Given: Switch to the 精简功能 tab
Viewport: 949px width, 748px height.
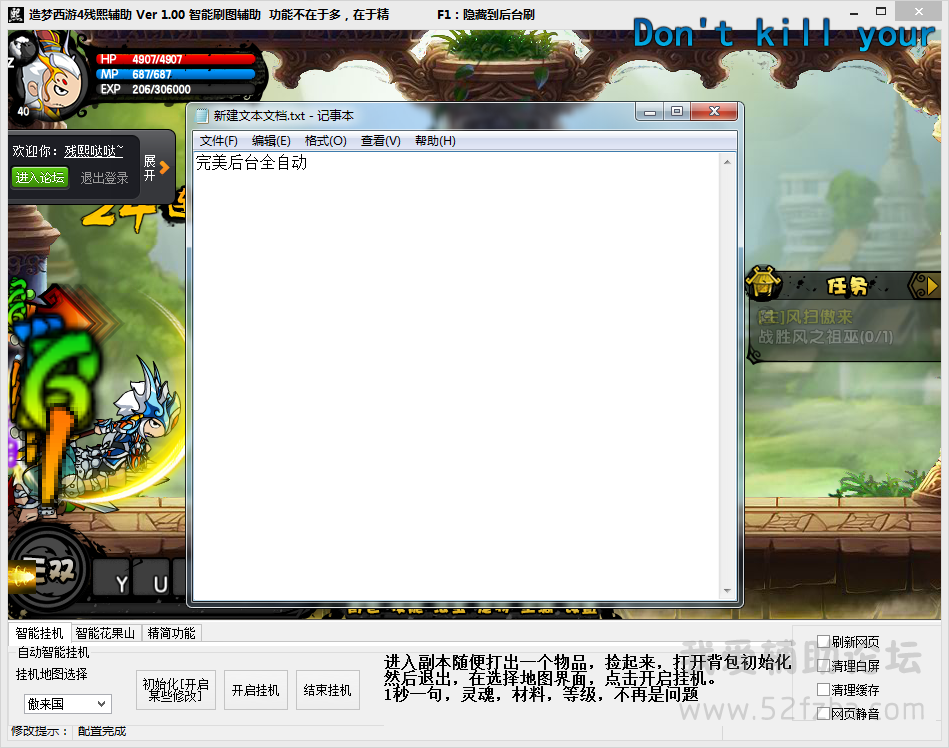Looking at the screenshot, I should coord(171,633).
